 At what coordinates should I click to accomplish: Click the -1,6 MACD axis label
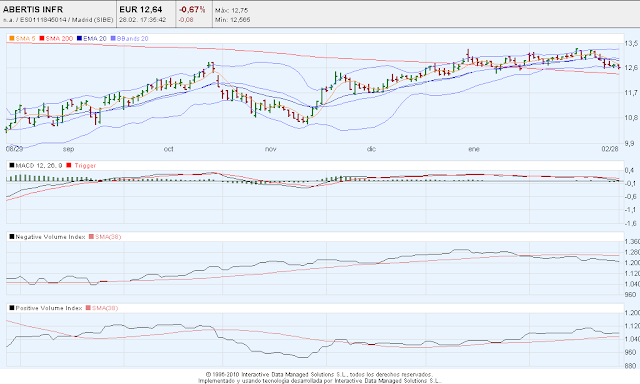631,223
